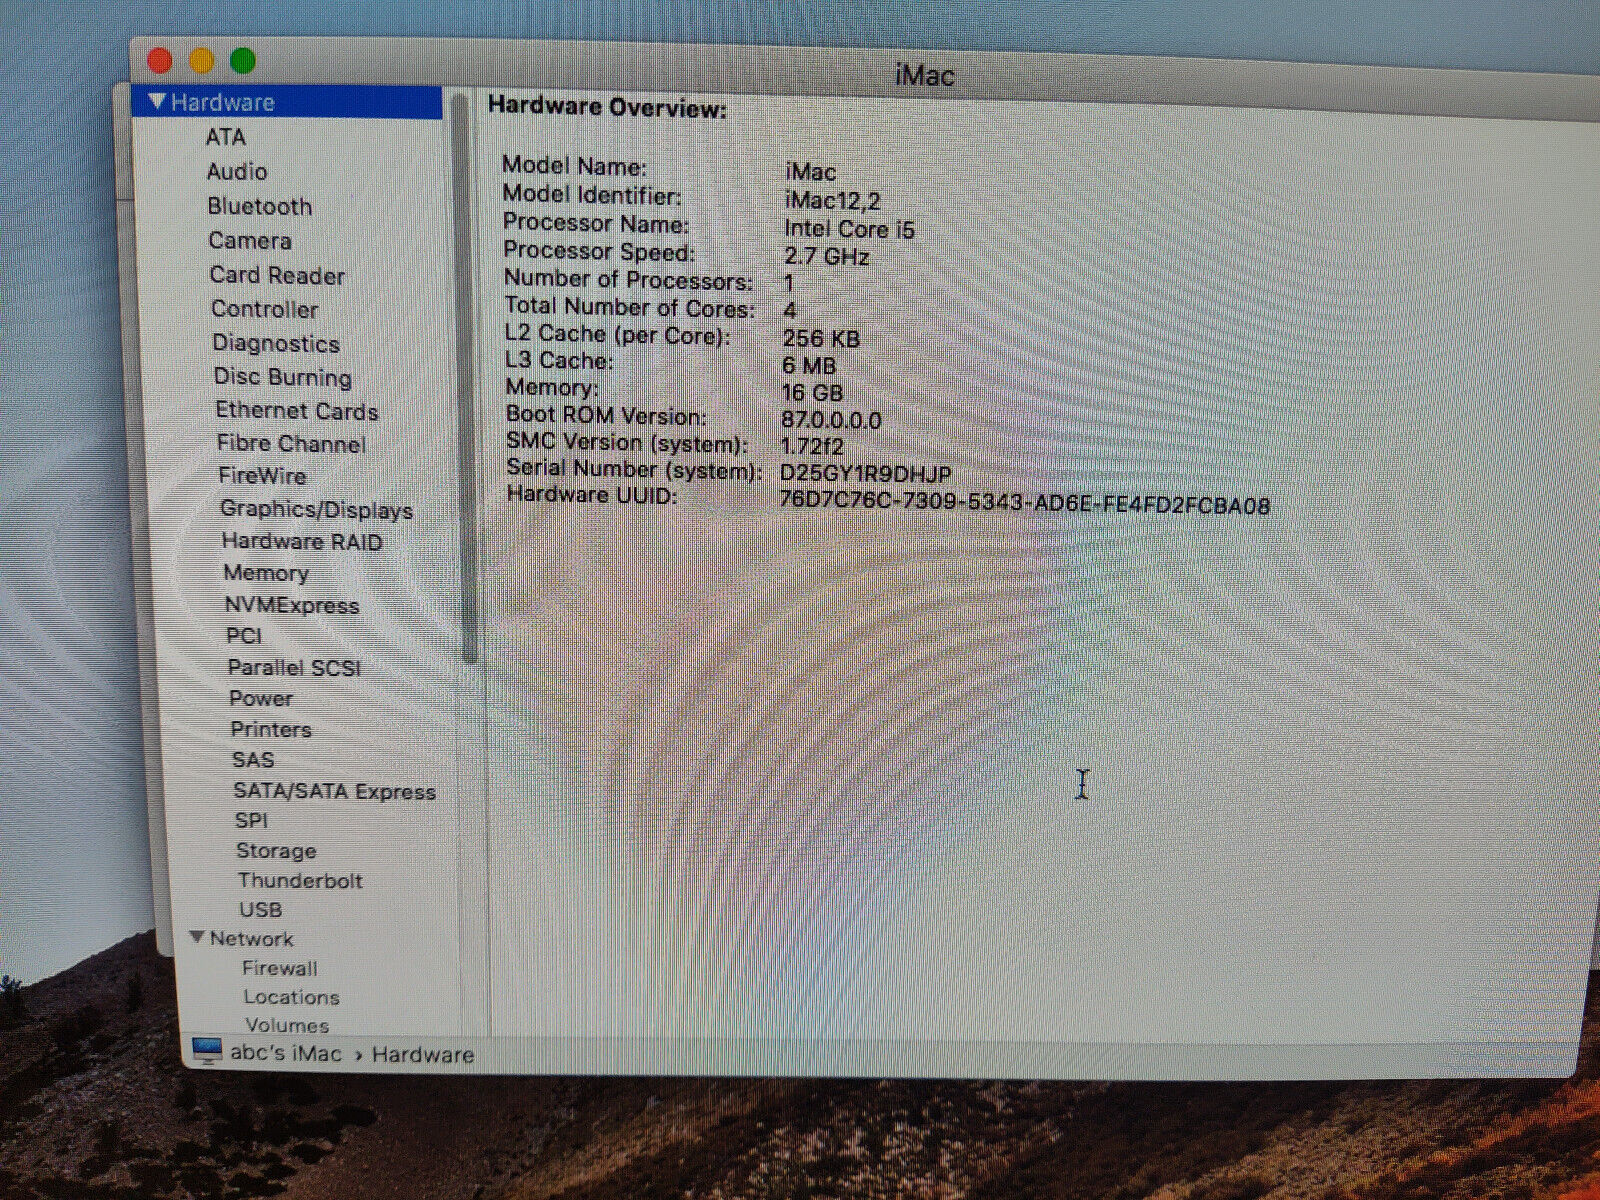Open the Diagnostics entry
Viewport: 1600px width, 1200px height.
point(276,344)
